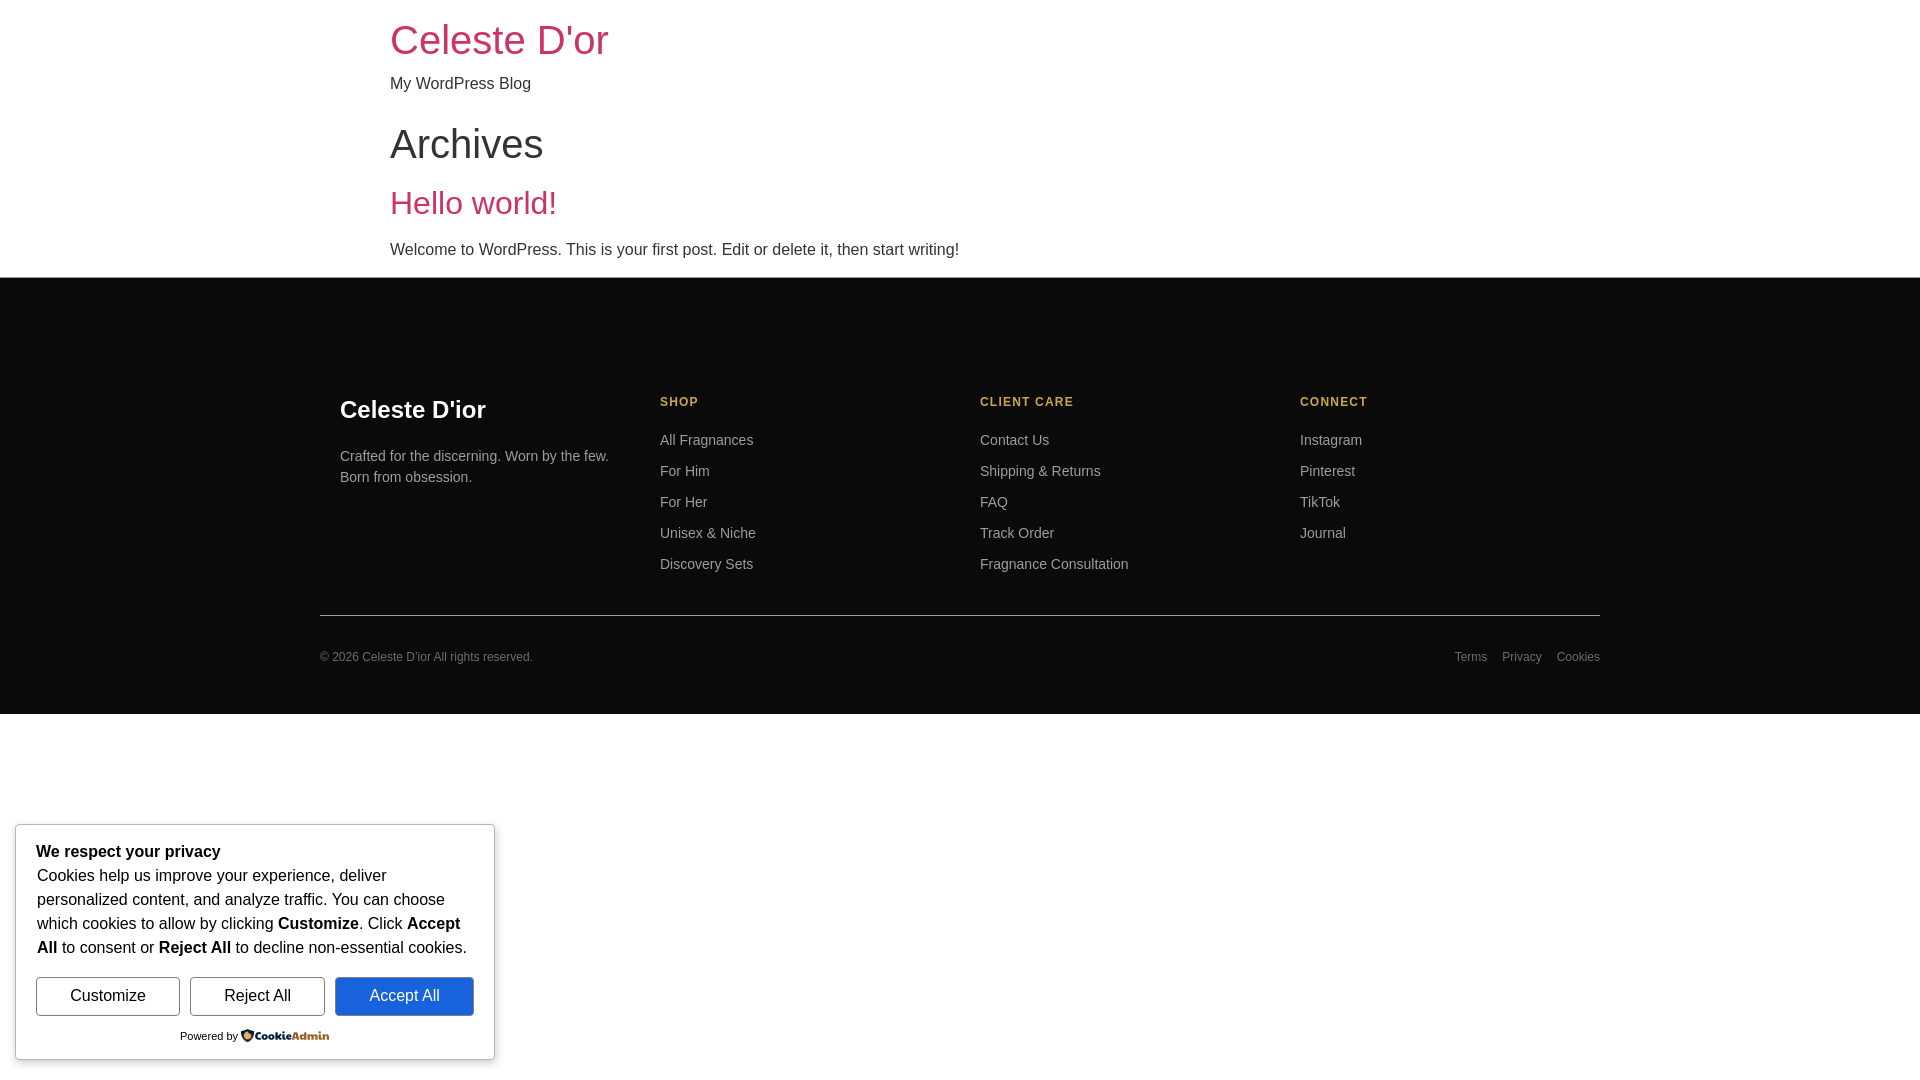
Task: Click Accept All cookies button
Action: coord(404,996)
